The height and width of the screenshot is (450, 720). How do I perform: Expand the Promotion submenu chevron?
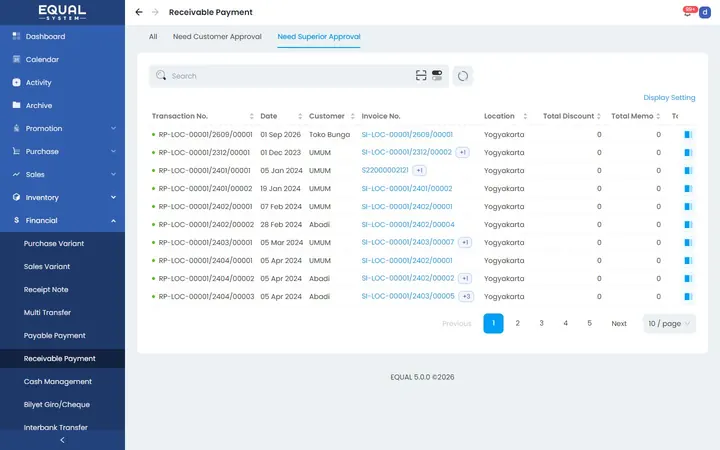[113, 128]
